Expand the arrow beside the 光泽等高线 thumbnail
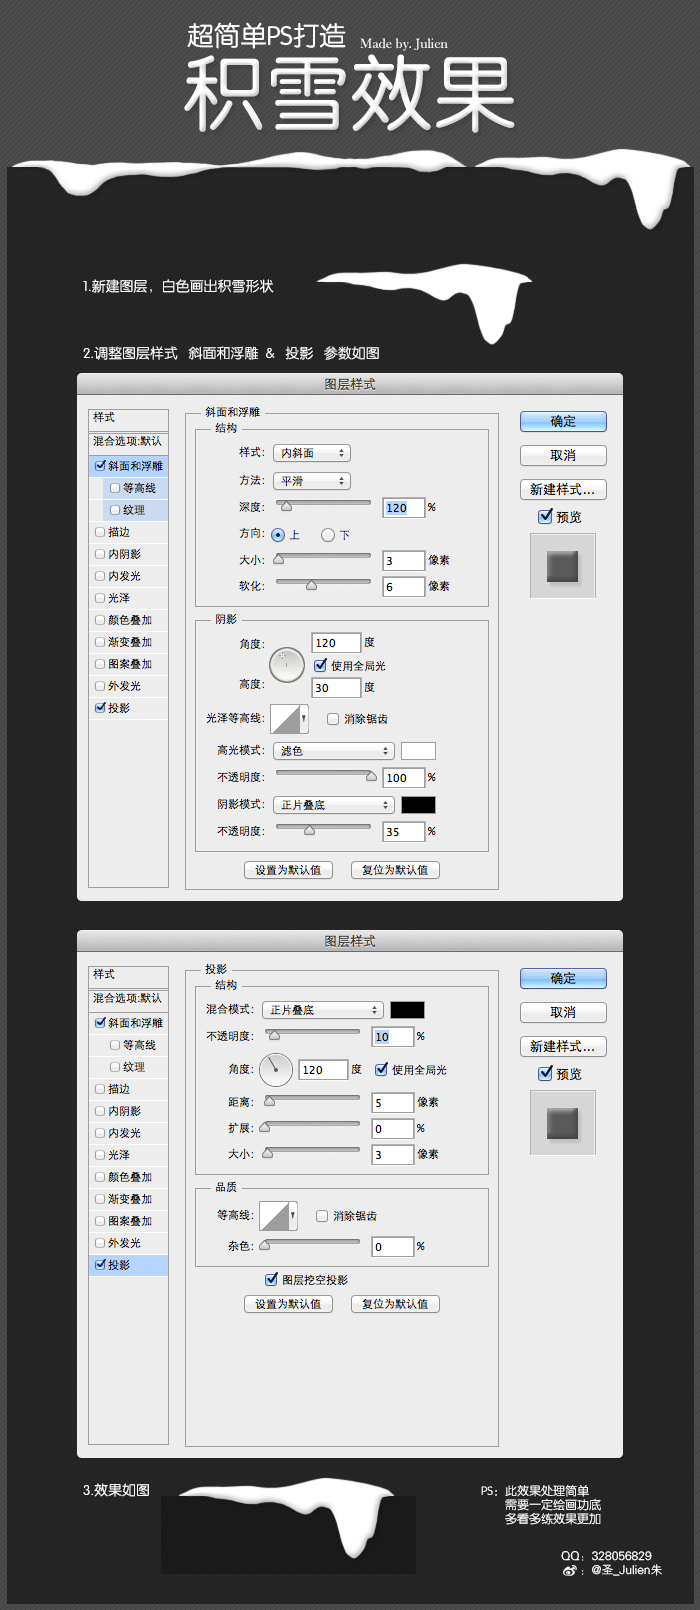 point(304,719)
